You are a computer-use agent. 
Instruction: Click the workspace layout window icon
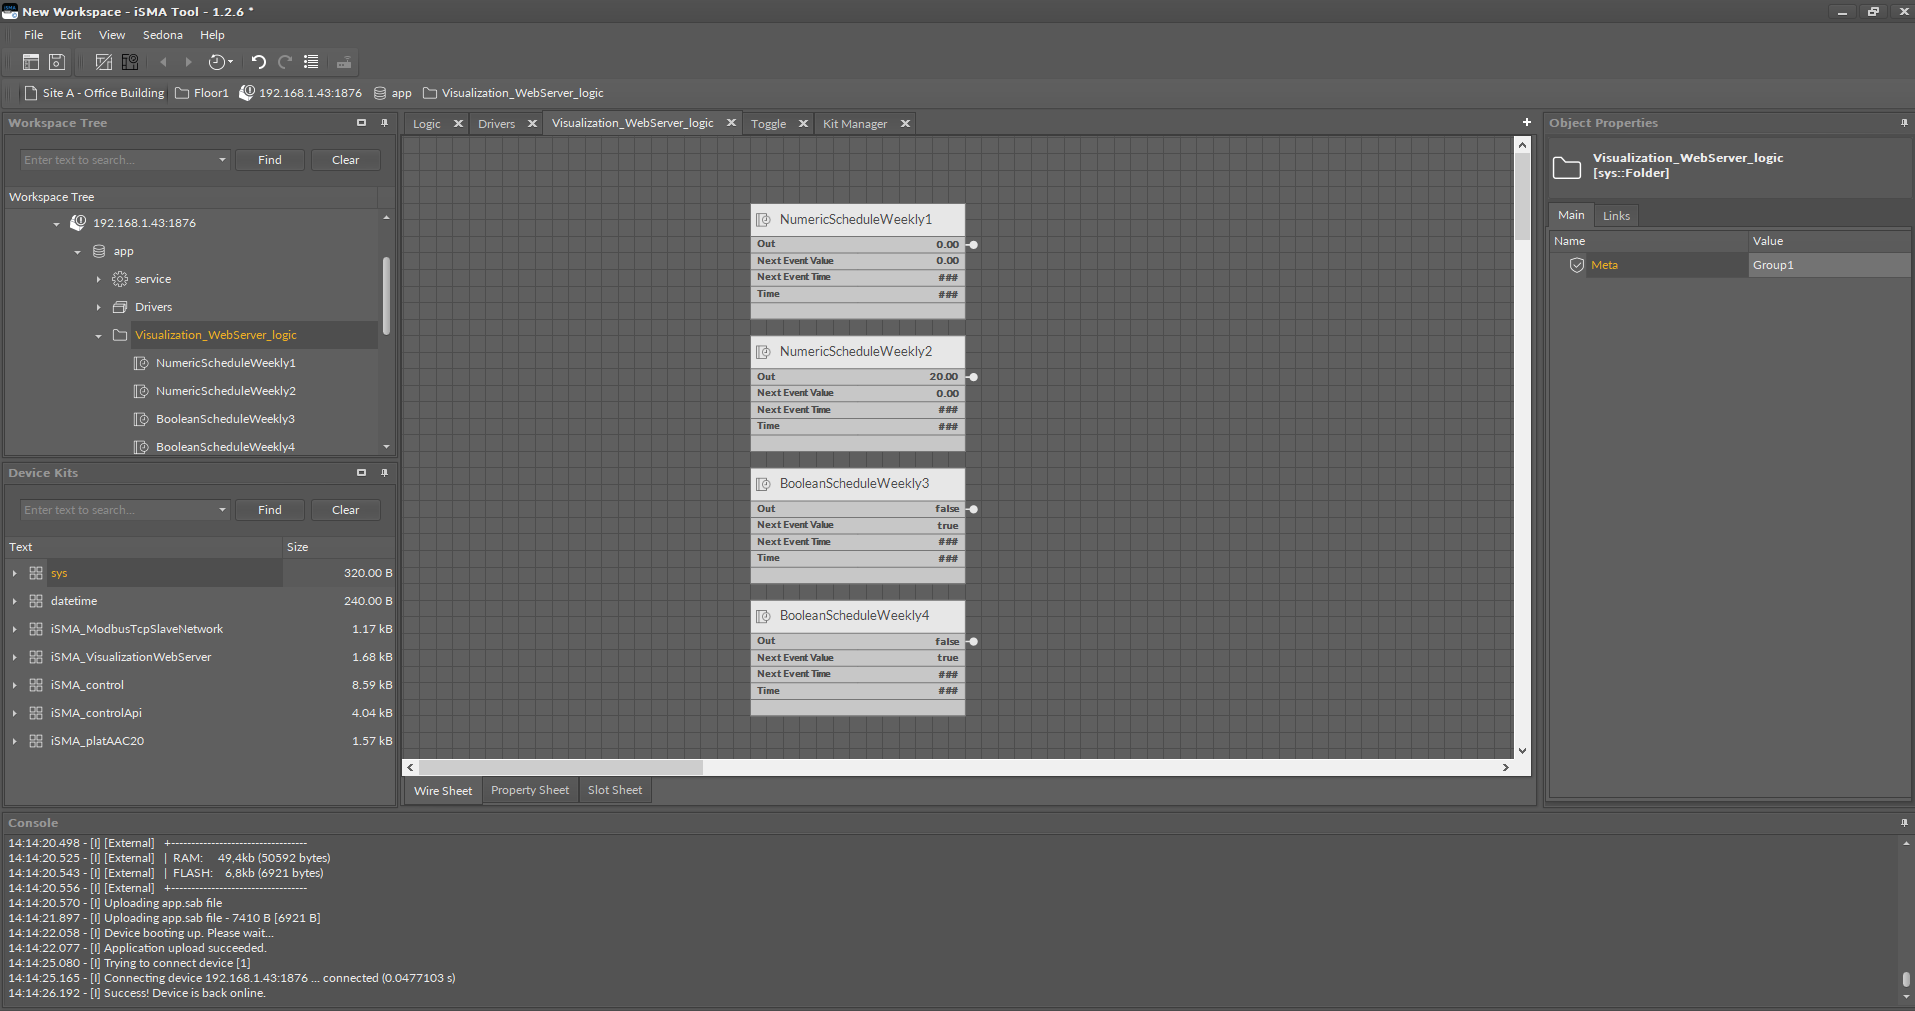[x=31, y=62]
